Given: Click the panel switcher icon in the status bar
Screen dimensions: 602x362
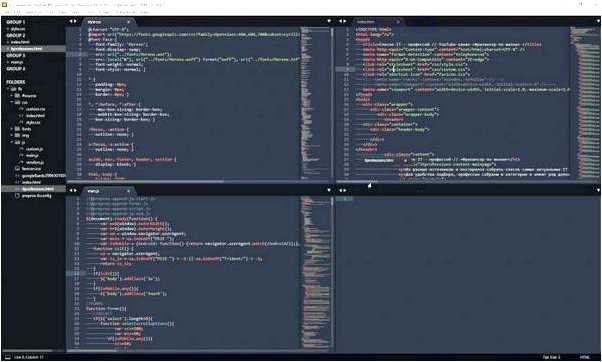Looking at the screenshot, I should 8,357.
